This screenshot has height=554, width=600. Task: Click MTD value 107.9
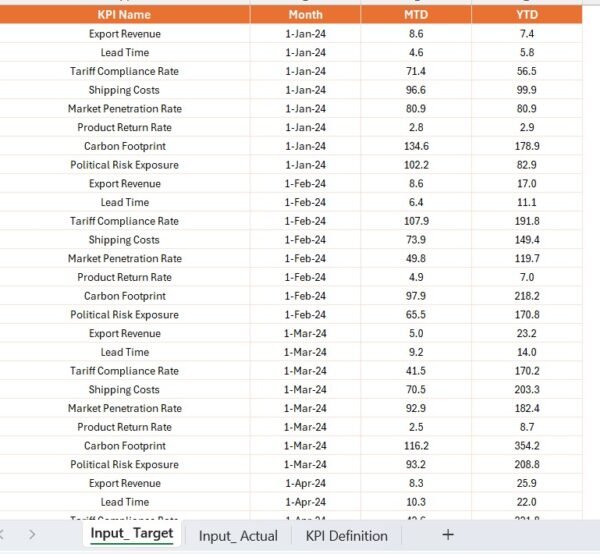pos(416,221)
